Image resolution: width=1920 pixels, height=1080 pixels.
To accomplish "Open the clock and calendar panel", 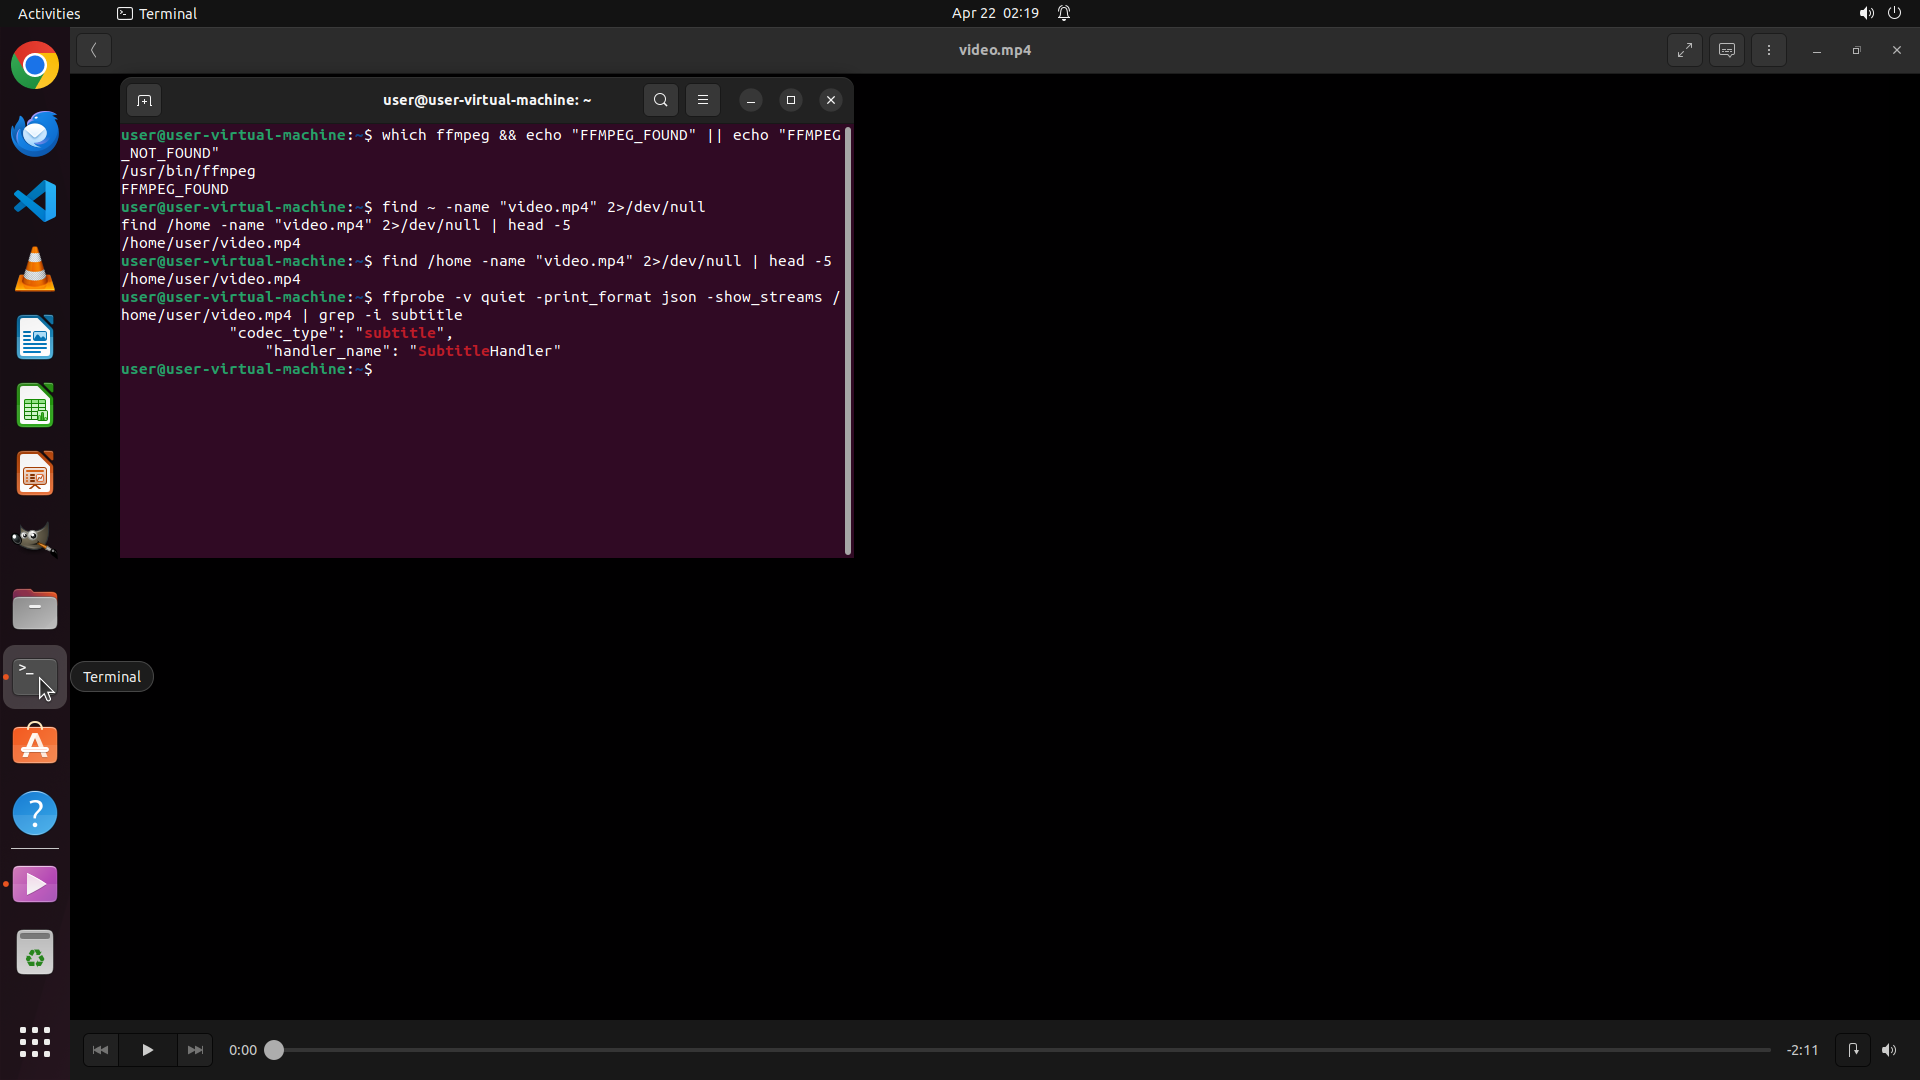I will 995,13.
